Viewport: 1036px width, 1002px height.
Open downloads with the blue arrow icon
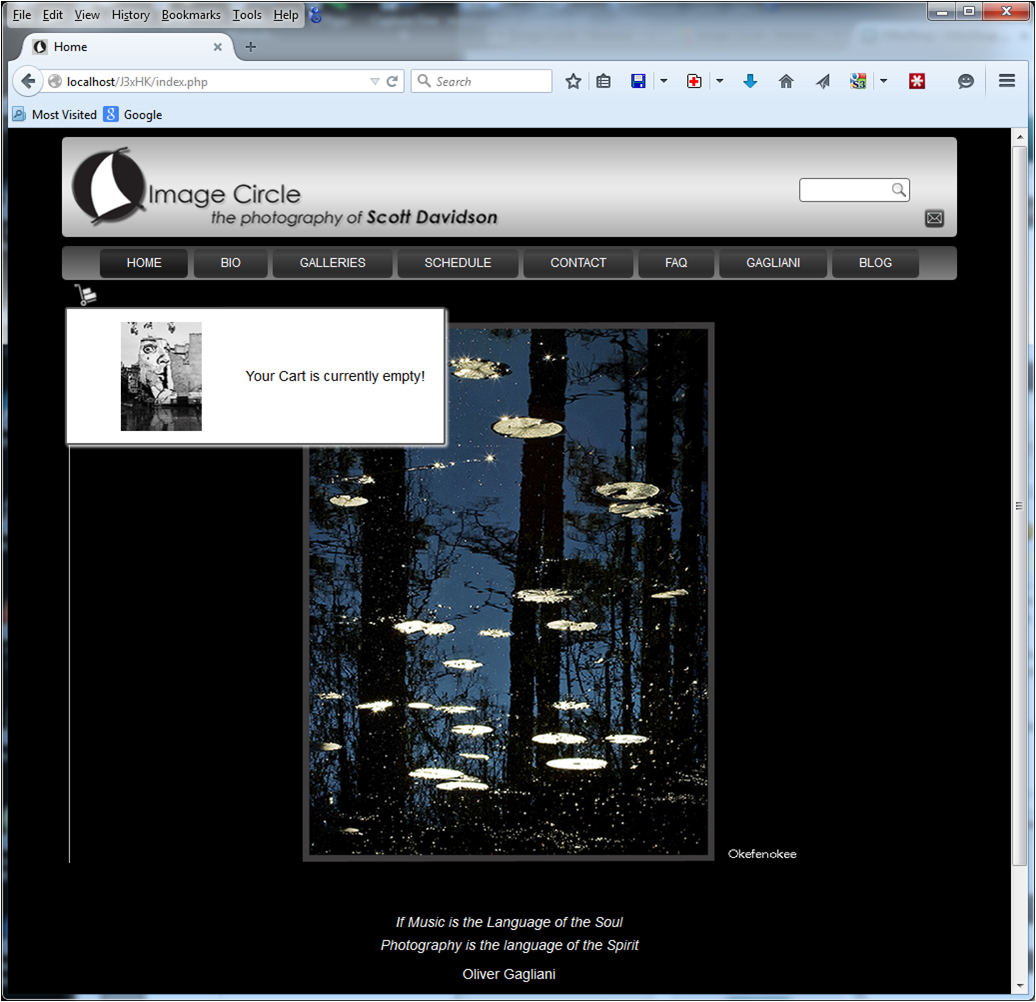[x=750, y=81]
